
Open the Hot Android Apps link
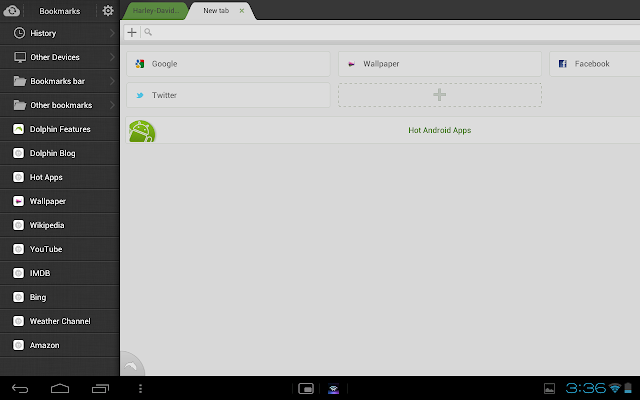pyautogui.click(x=440, y=130)
